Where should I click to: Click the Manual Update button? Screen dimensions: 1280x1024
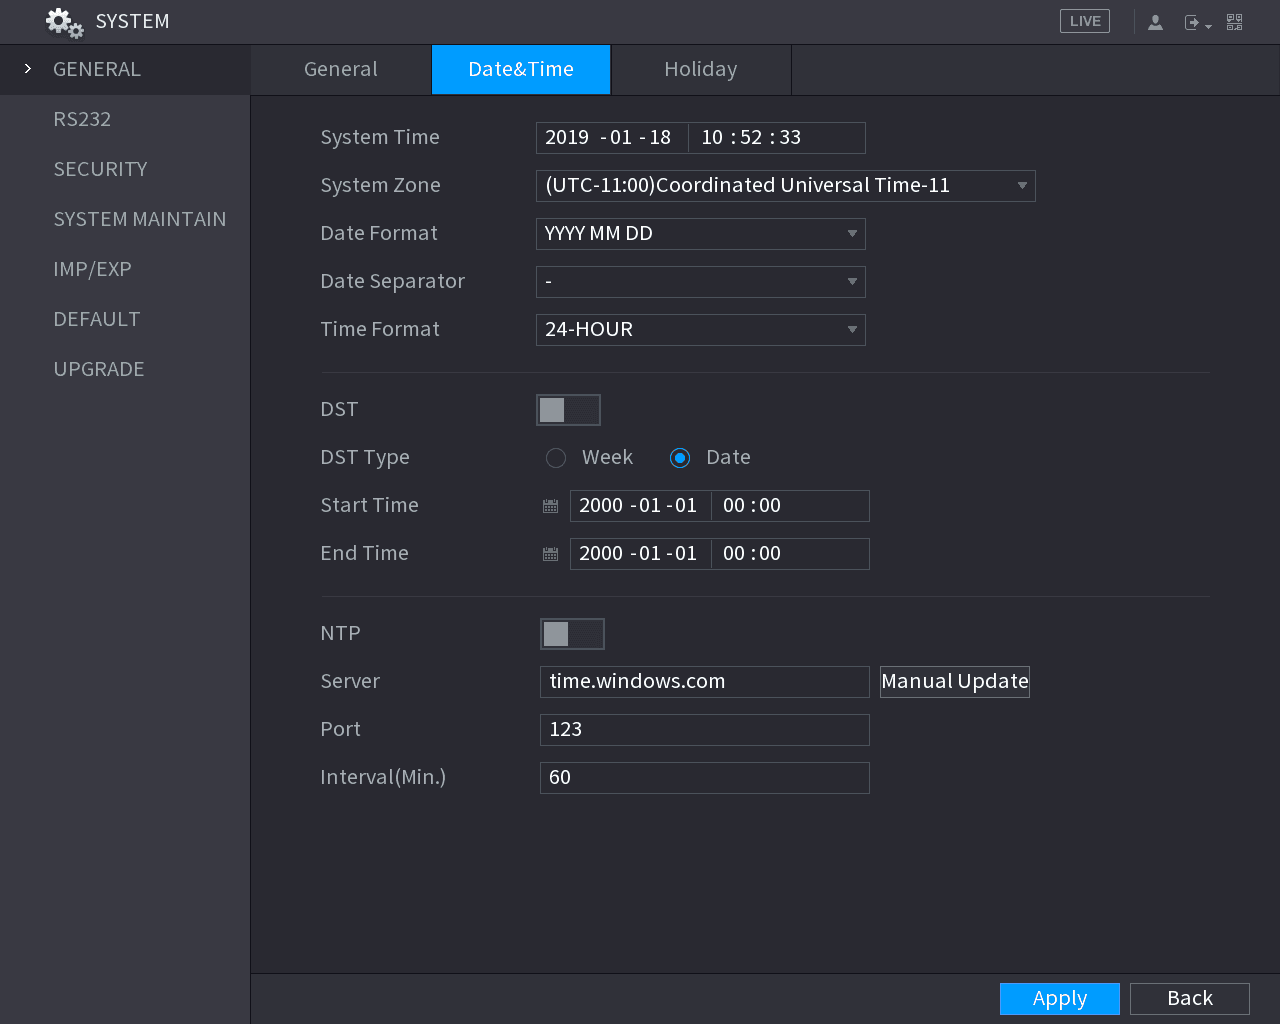point(955,682)
